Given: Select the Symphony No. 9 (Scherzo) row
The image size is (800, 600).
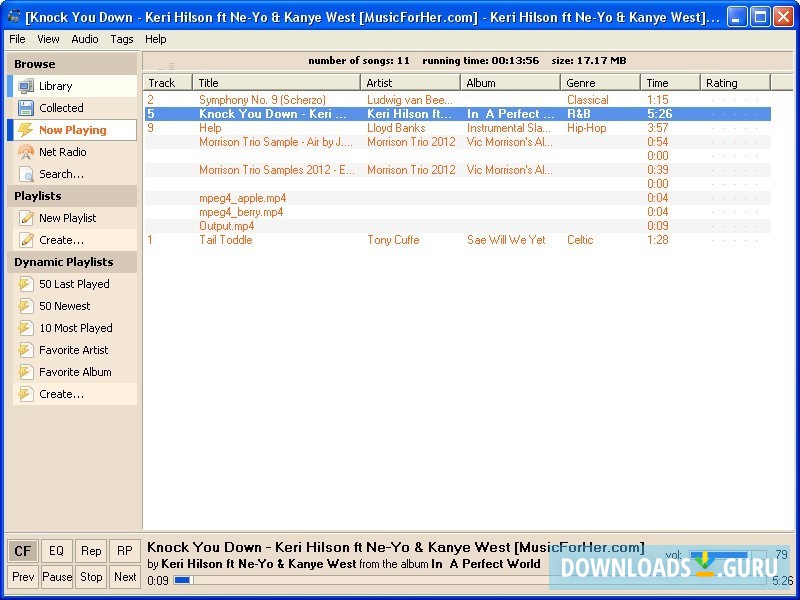Looking at the screenshot, I should (458, 100).
